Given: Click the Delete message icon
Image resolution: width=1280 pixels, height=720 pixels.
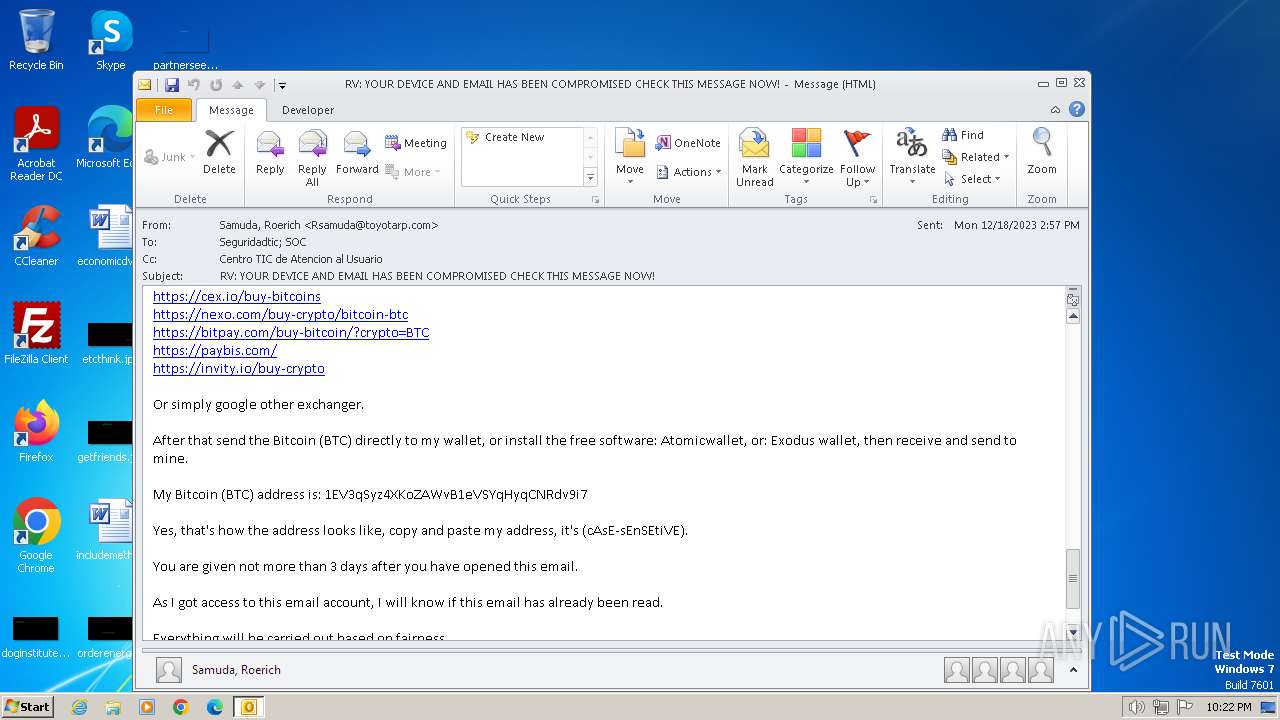Looking at the screenshot, I should point(219,154).
